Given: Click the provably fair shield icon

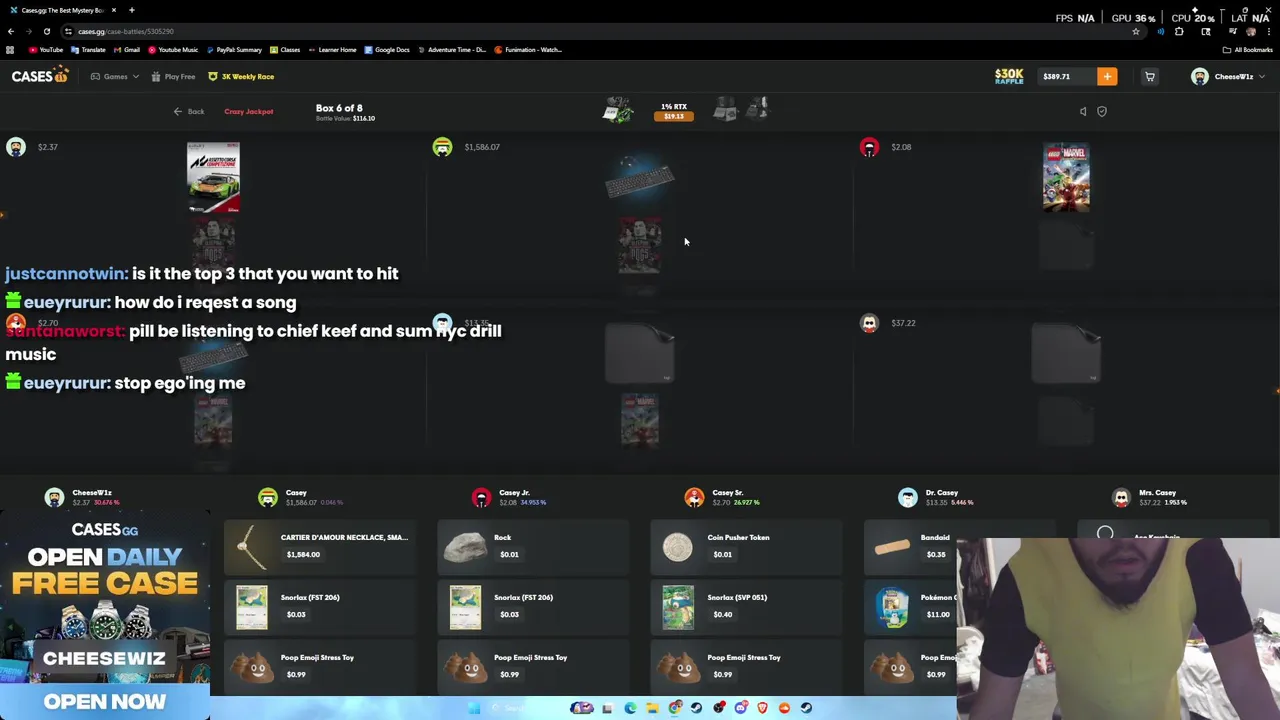Looking at the screenshot, I should point(1102,112).
